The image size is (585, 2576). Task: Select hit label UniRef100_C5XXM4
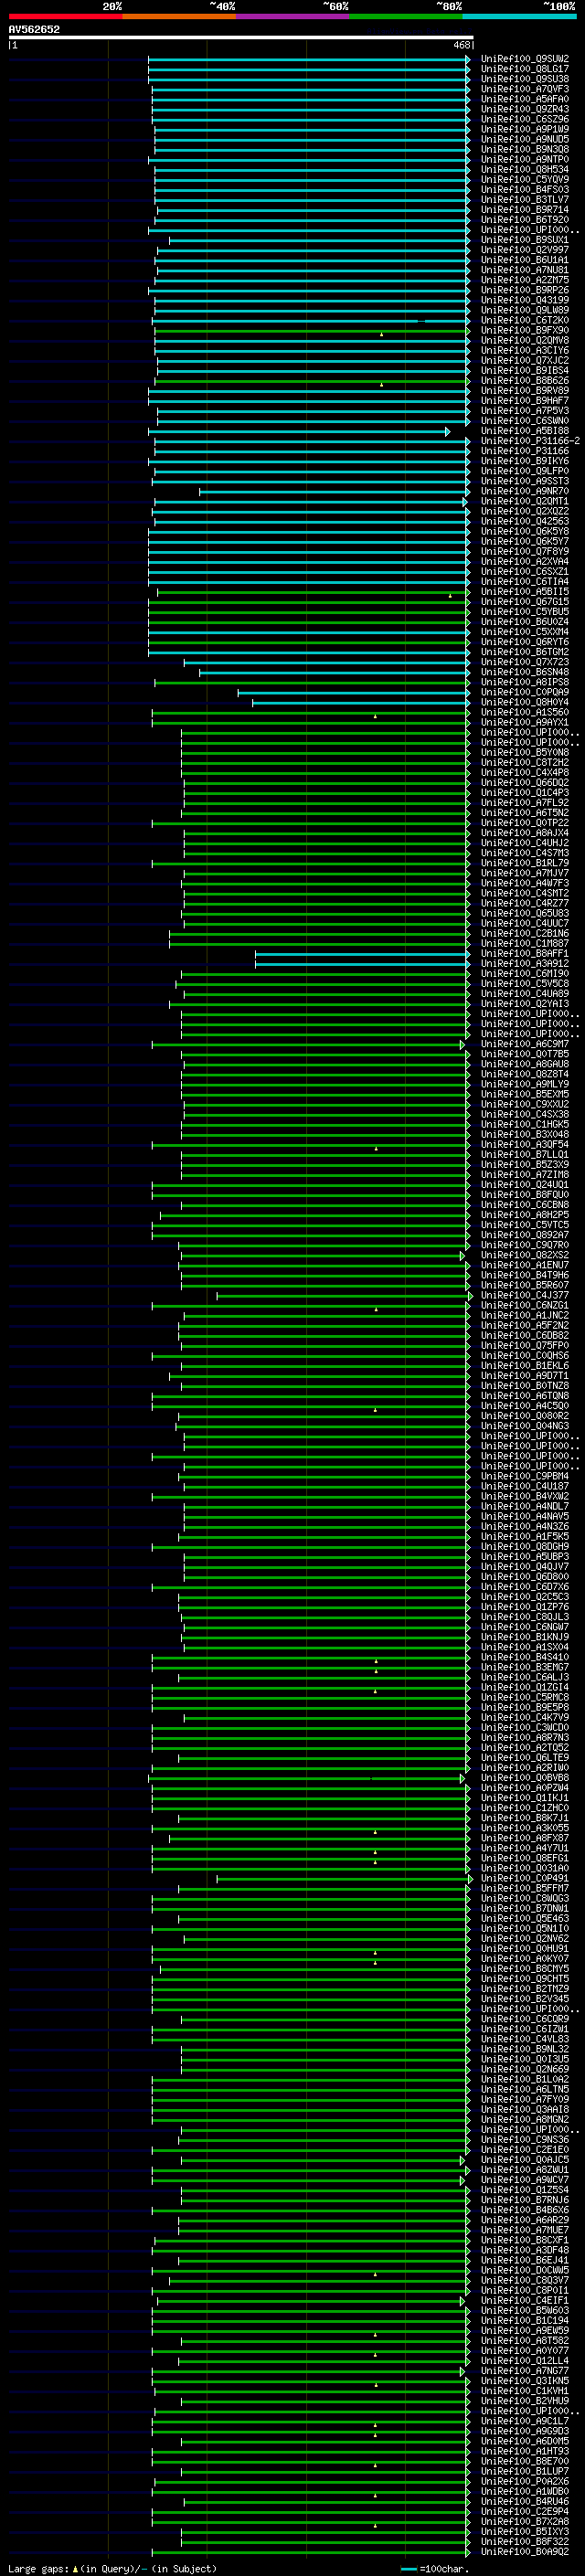pos(525,632)
